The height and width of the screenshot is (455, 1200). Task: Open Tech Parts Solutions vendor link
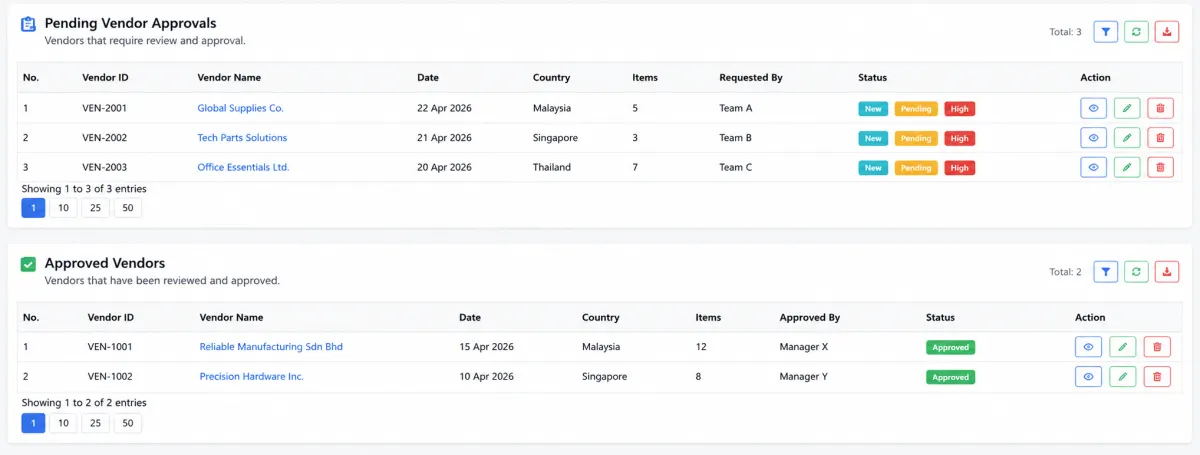(x=242, y=138)
